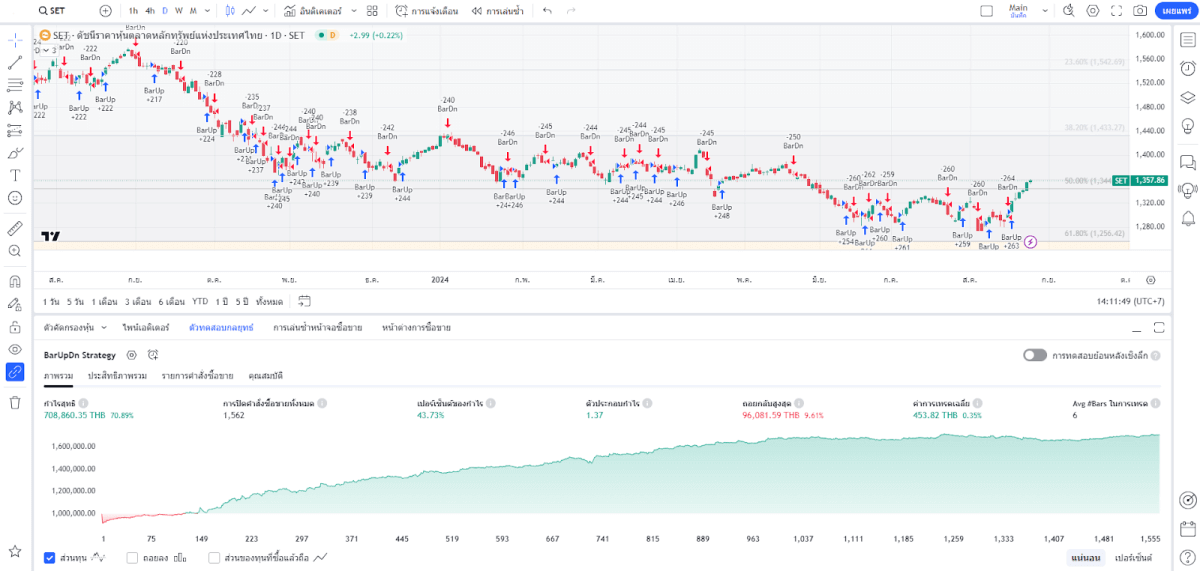Image resolution: width=1200 pixels, height=571 pixels.
Task: Open the alert (การแจ้งเตือน) creator in top toolbar
Action: [x=426, y=11]
